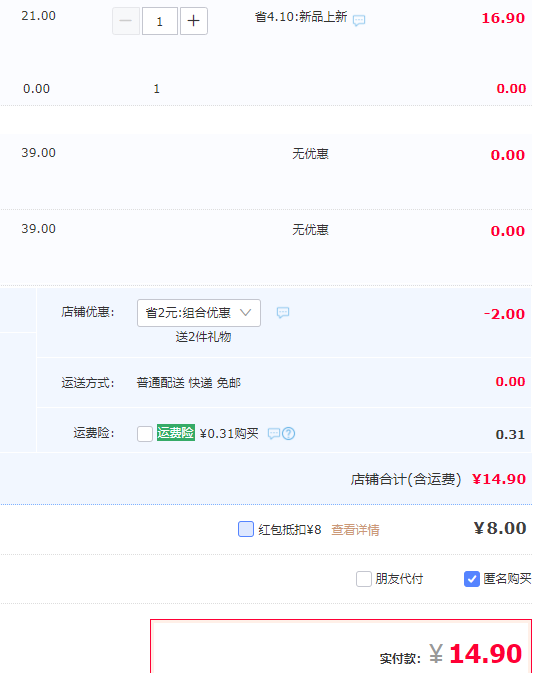Click the 送2件礼物 text under discount
This screenshot has width=542, height=673.
pyautogui.click(x=203, y=337)
